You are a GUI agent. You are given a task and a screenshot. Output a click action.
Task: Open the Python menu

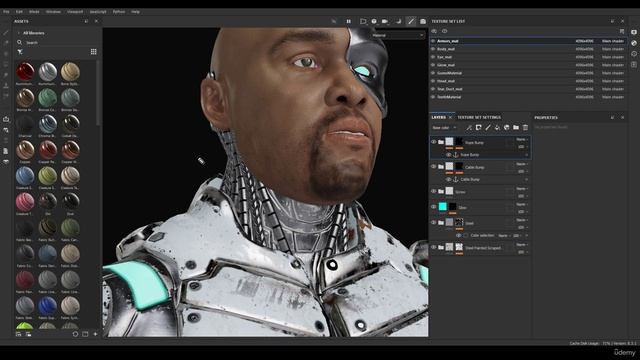[119, 12]
